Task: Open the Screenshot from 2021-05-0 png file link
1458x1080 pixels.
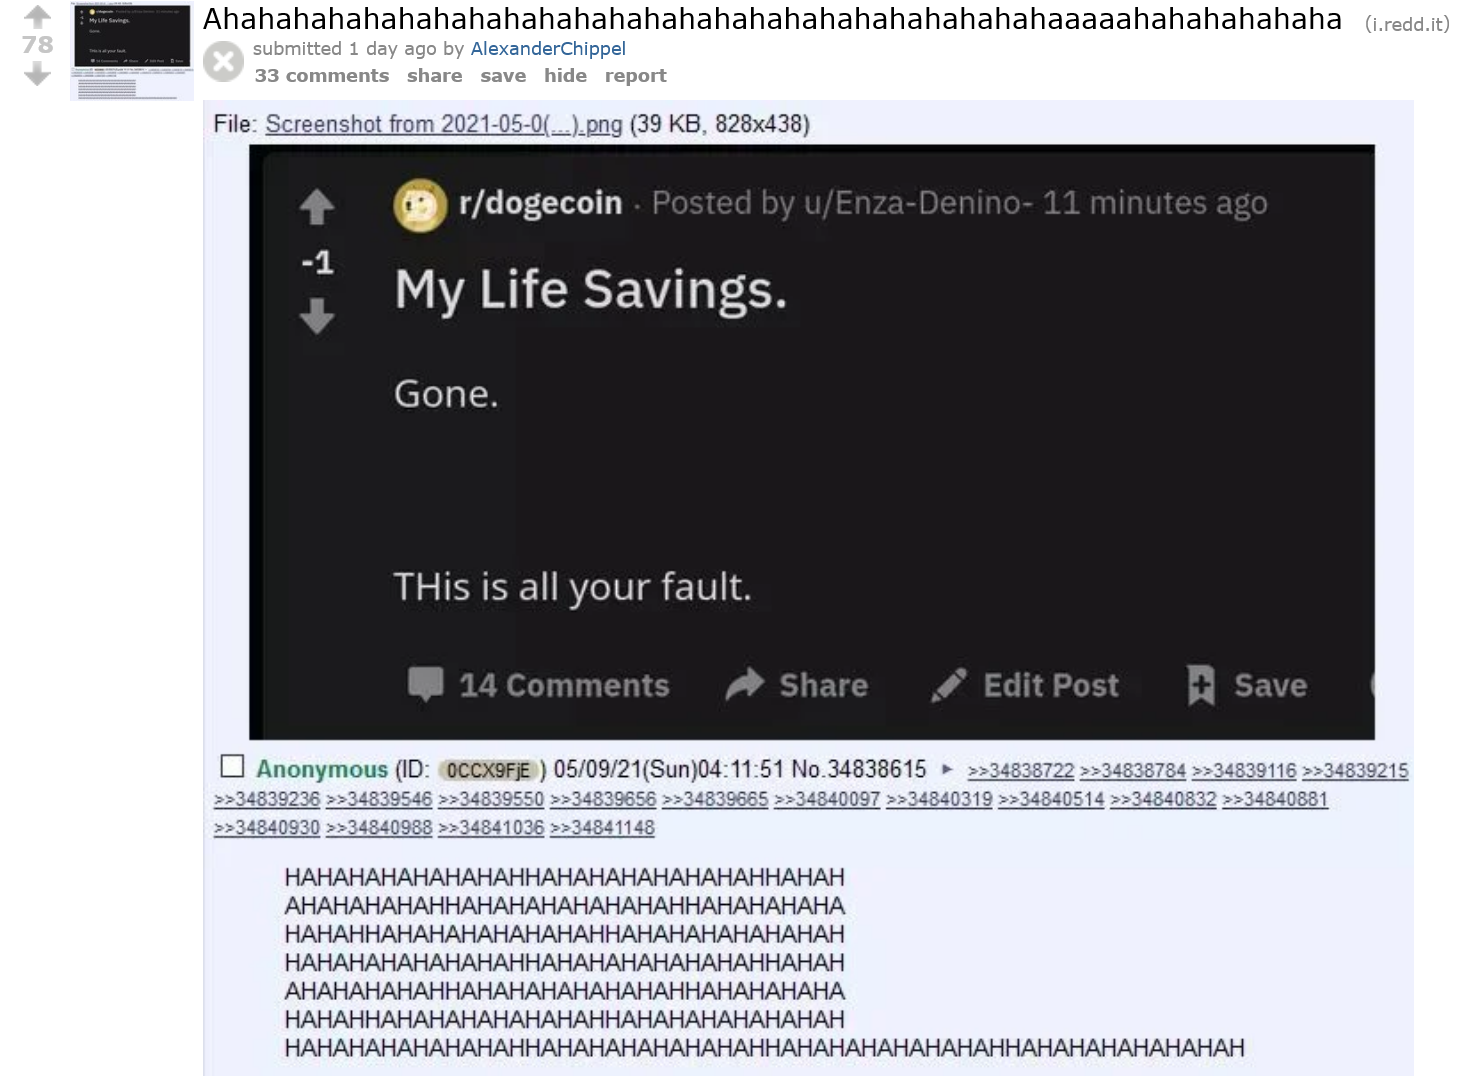Action: click(444, 124)
